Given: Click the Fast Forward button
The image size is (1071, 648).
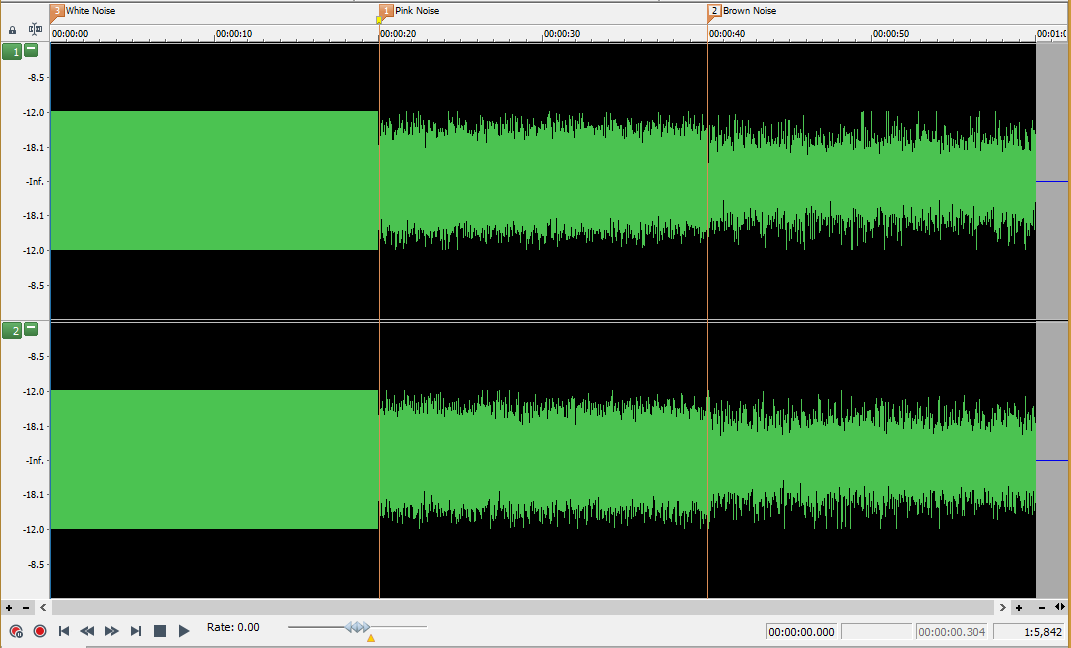Looking at the screenshot, I should (x=112, y=631).
